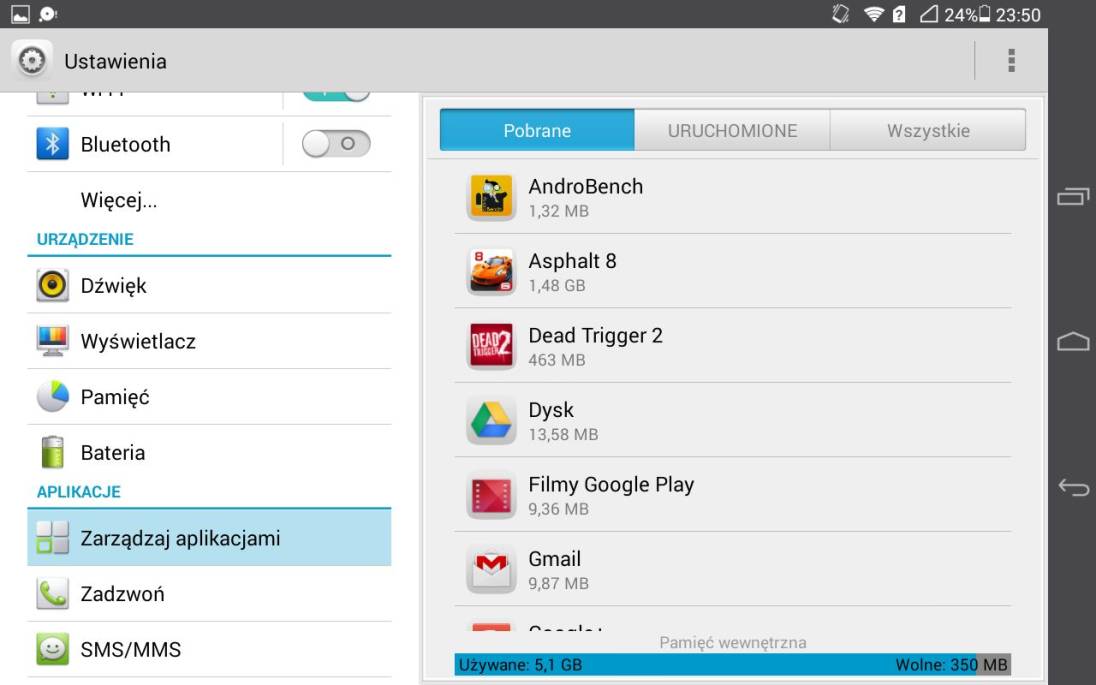Tap the 463 MB size text
This screenshot has width=1096, height=685.
pos(557,360)
